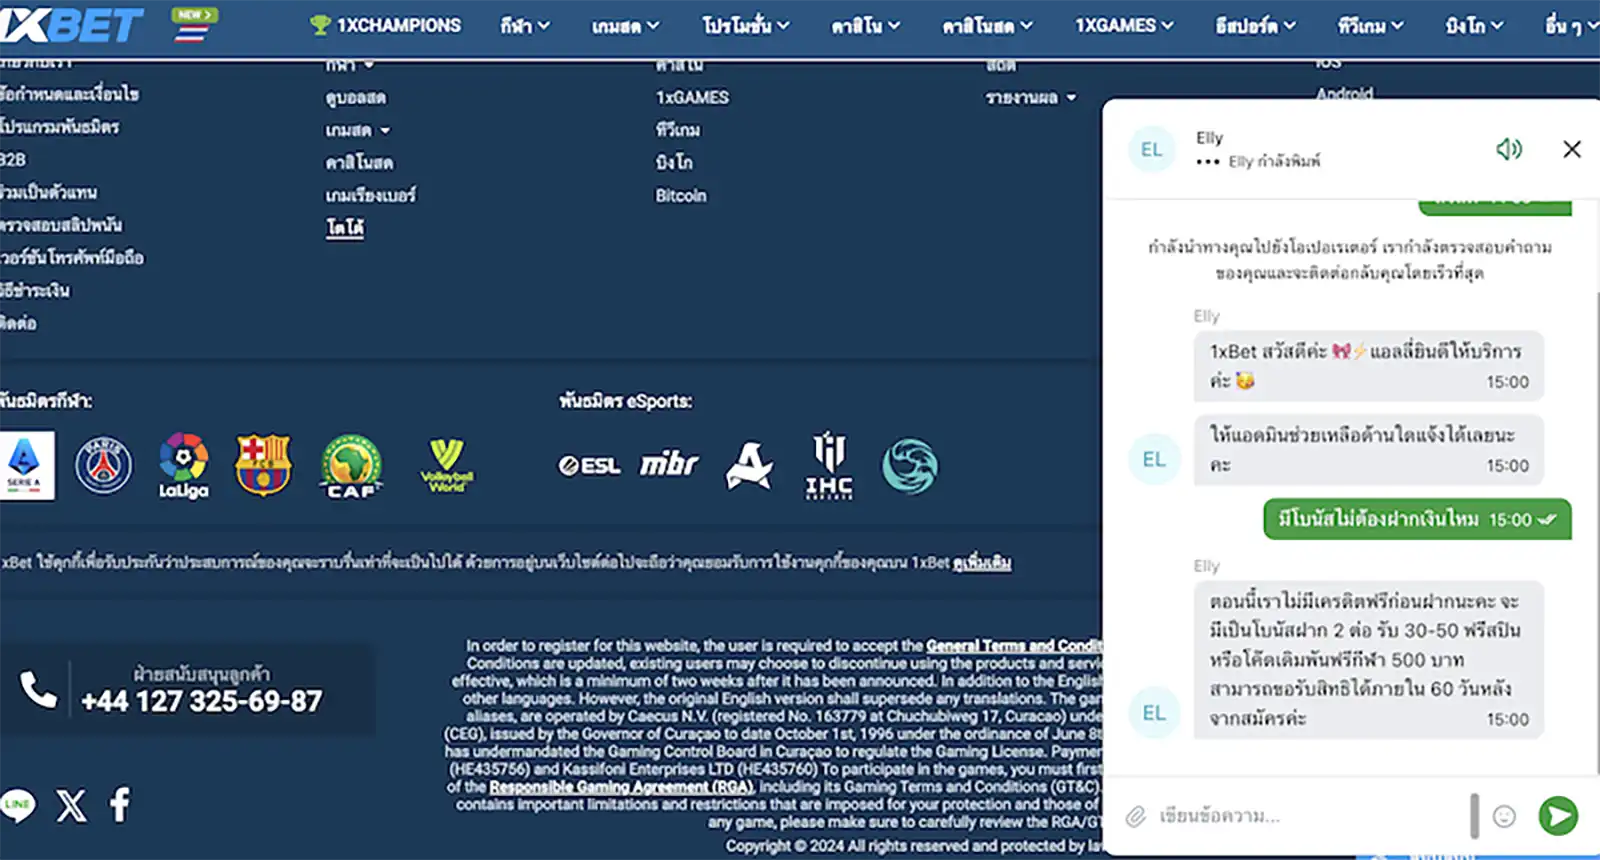Open ตรวจสอบสลิปพนัน footer link
Image resolution: width=1600 pixels, height=860 pixels.
(61, 225)
